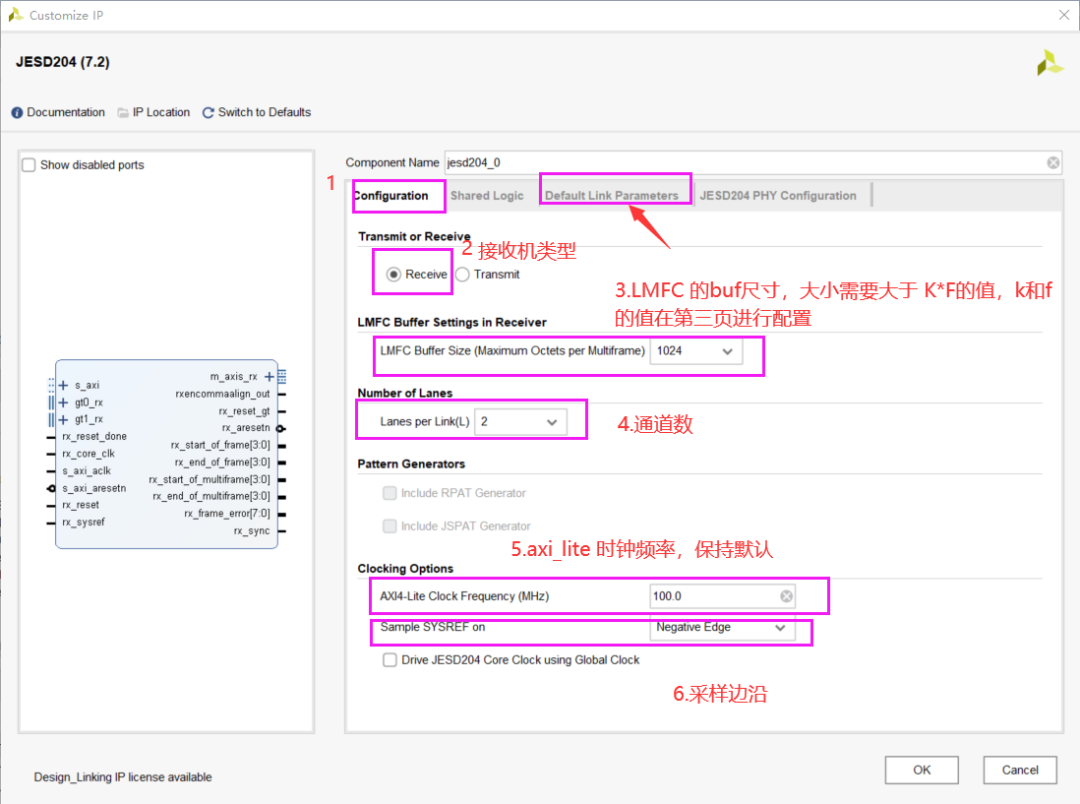Select the rx_start_of_frame[3:0] port label
Screen dimensions: 1080x804
point(220,445)
